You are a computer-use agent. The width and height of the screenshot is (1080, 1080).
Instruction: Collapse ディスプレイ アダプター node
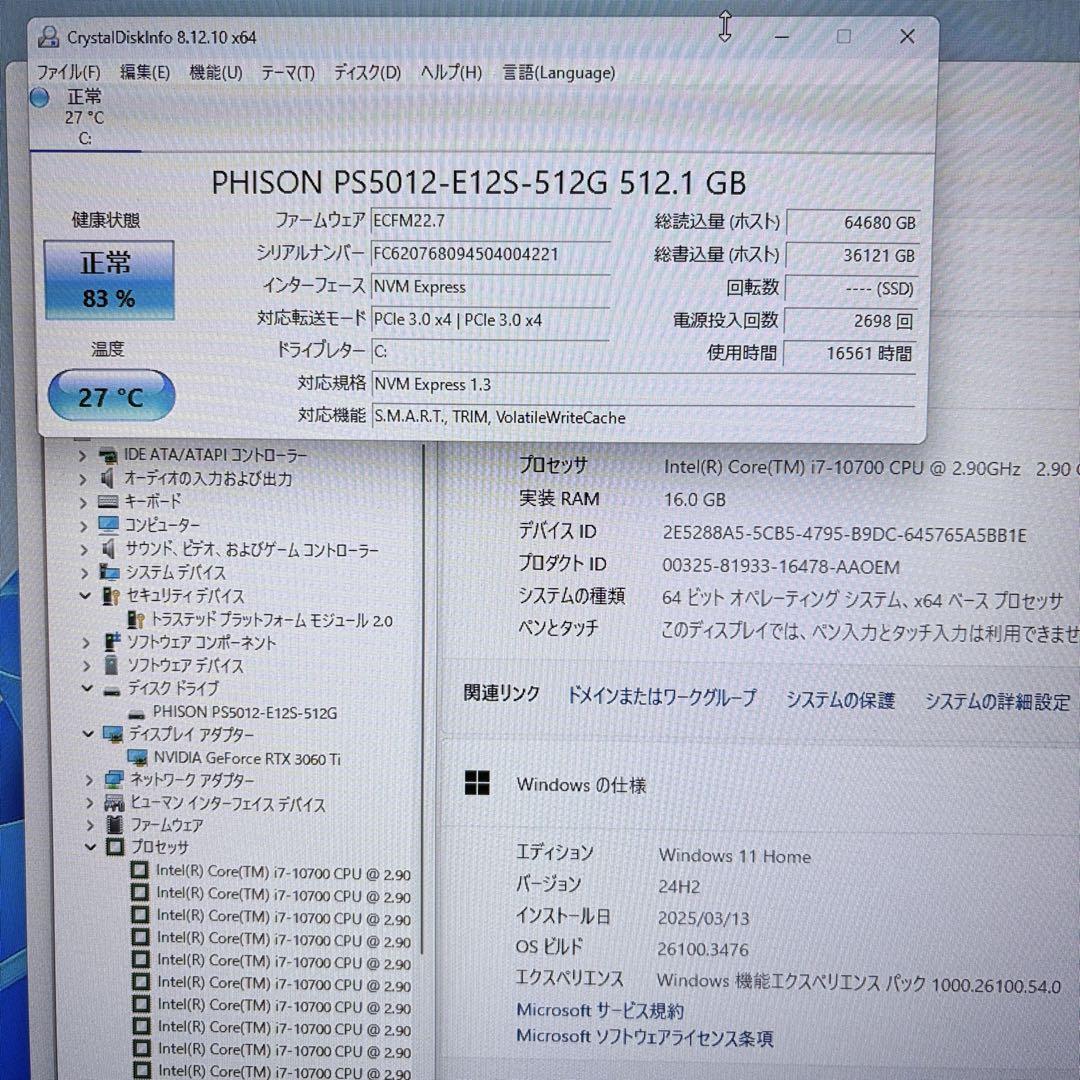tap(88, 734)
